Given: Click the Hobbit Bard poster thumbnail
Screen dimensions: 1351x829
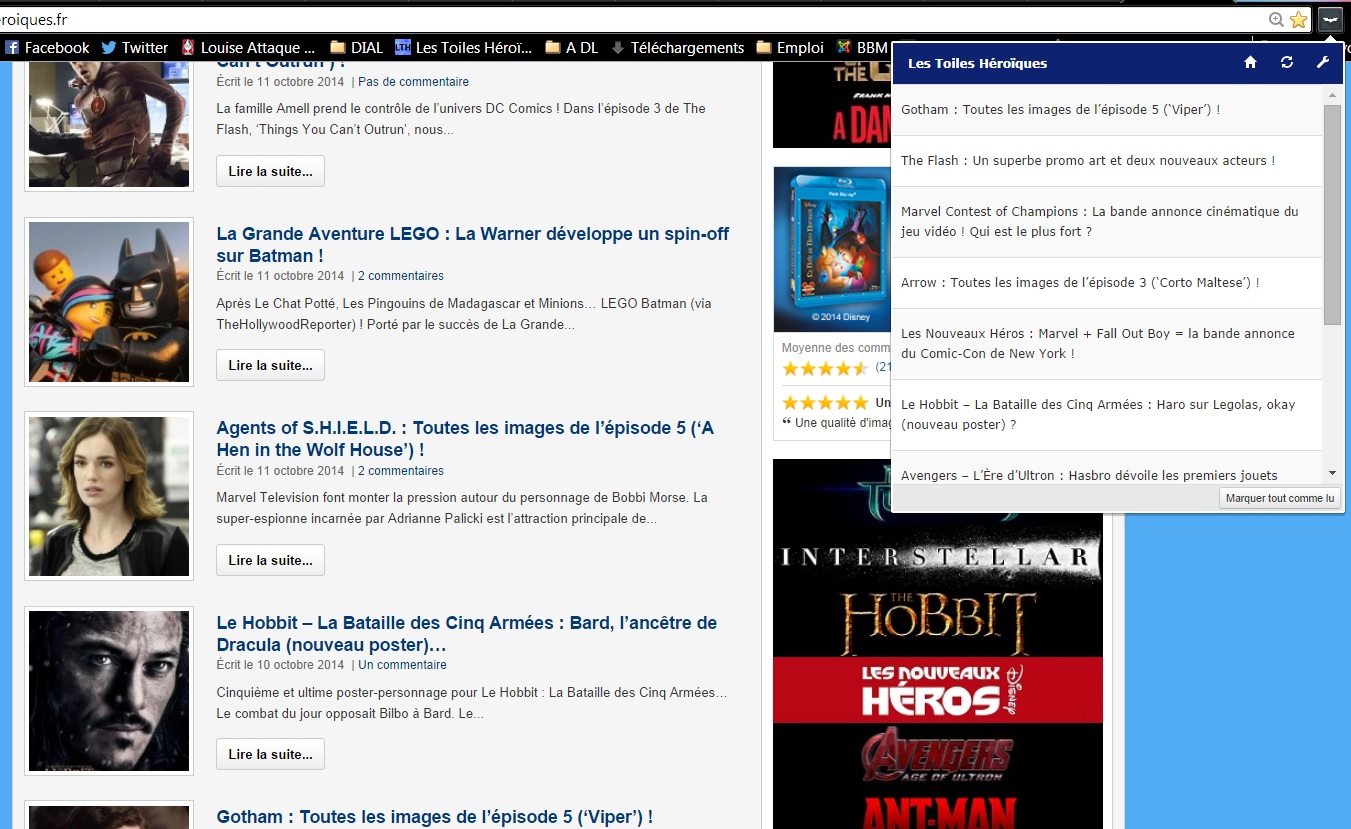Looking at the screenshot, I should [x=109, y=691].
